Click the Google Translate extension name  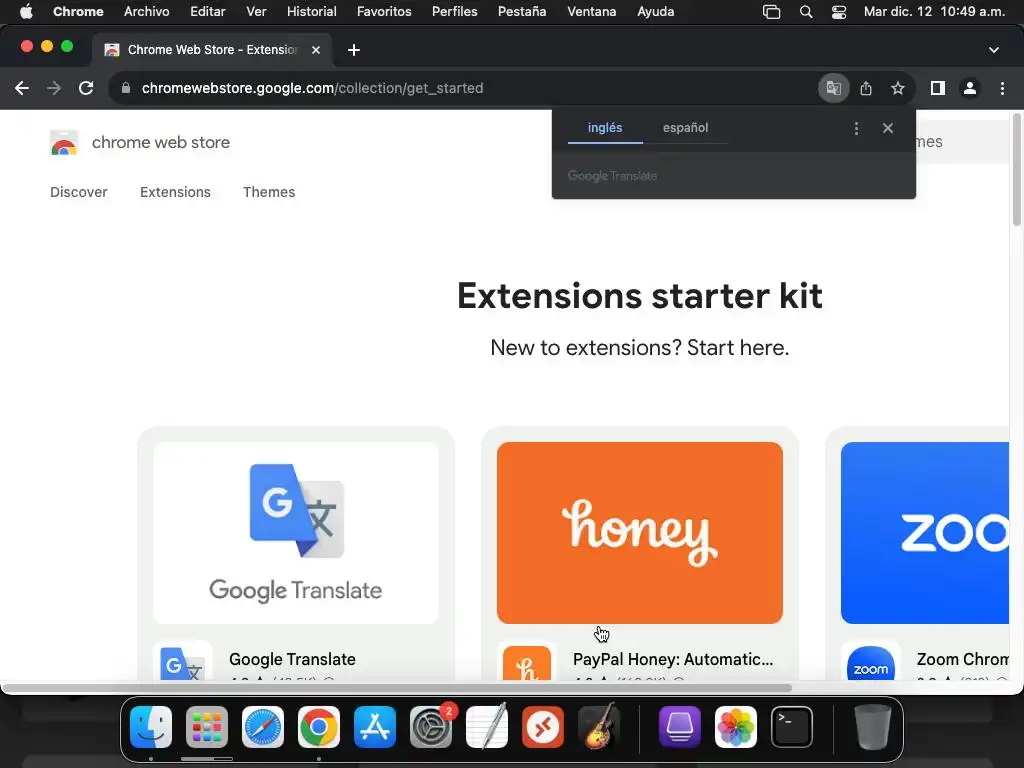pyautogui.click(x=292, y=660)
